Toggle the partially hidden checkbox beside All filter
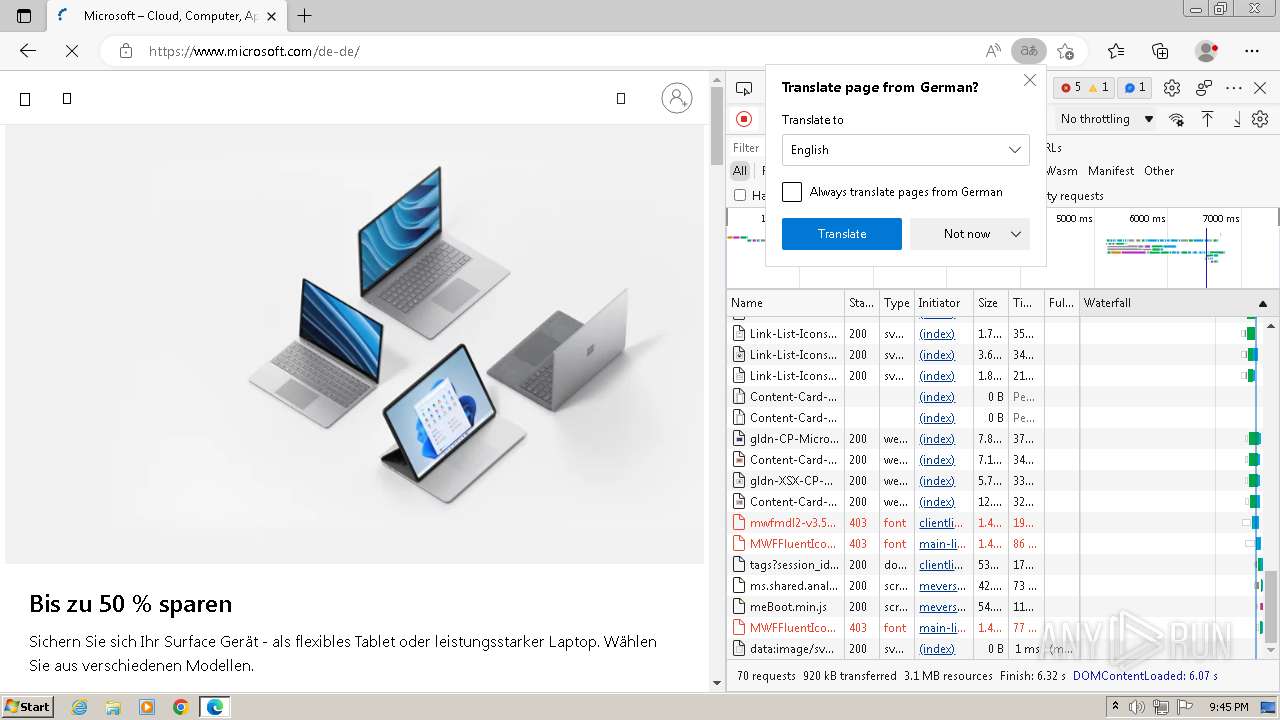Screen dimensions: 1280x720 pos(740,195)
